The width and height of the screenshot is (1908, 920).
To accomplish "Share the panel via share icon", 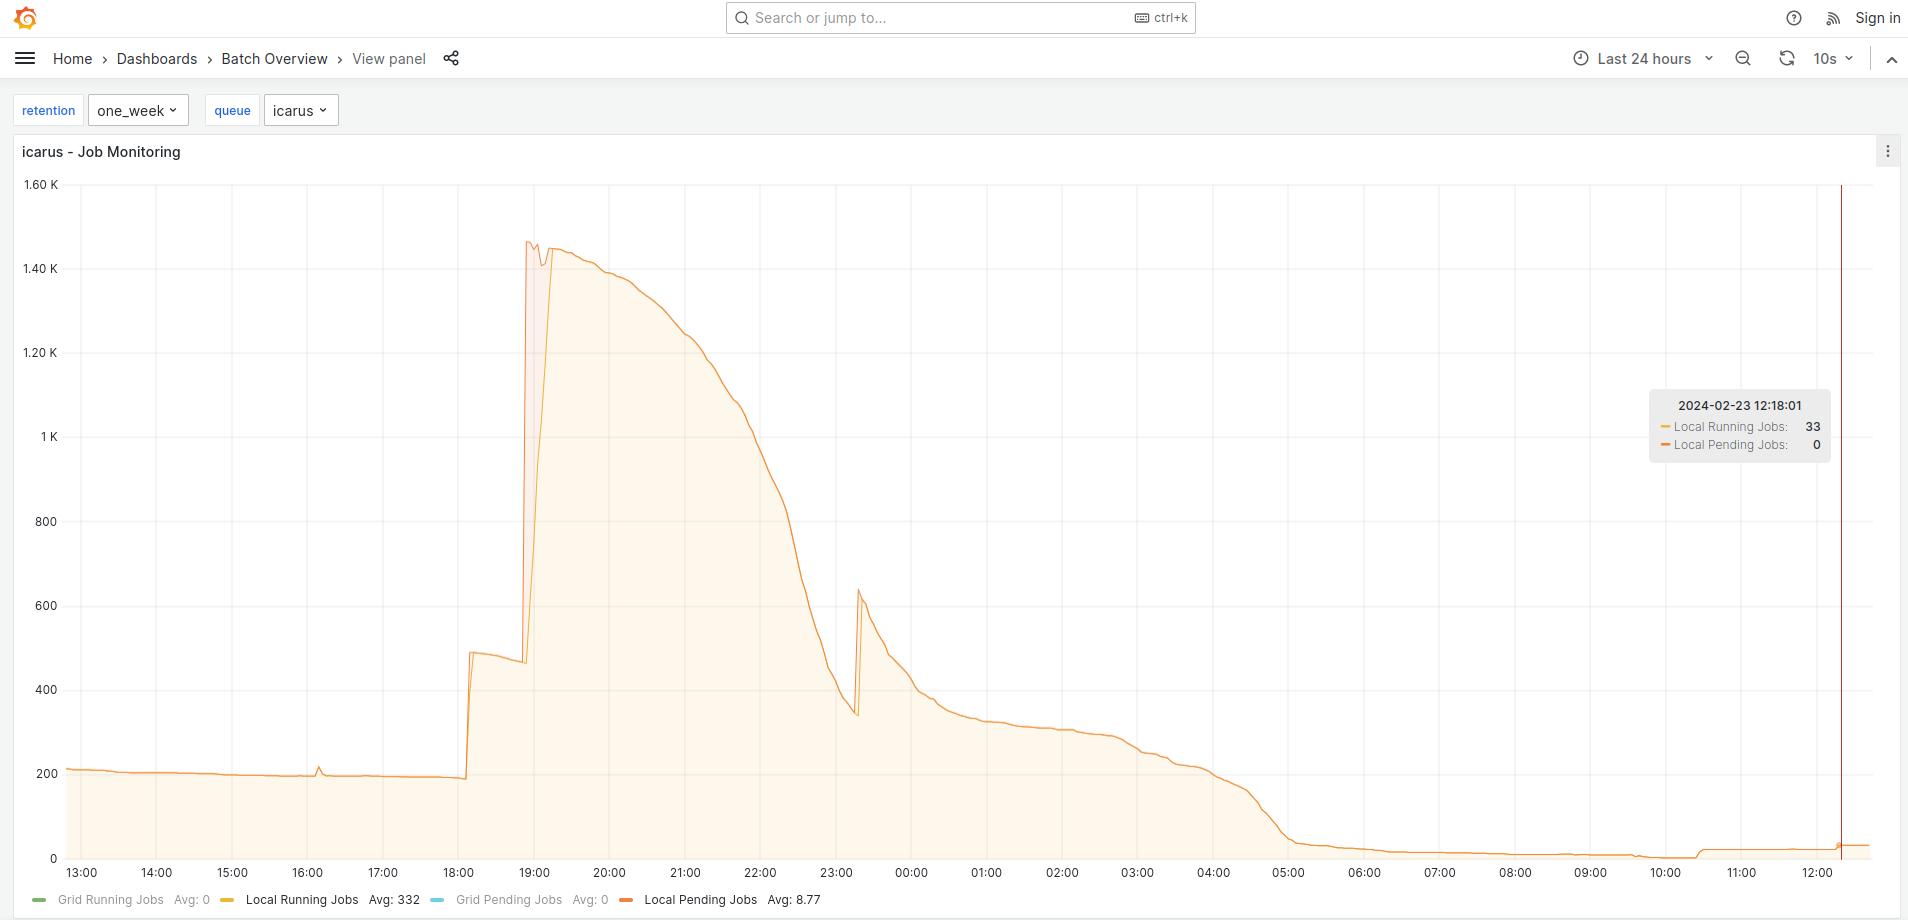I will coord(451,59).
